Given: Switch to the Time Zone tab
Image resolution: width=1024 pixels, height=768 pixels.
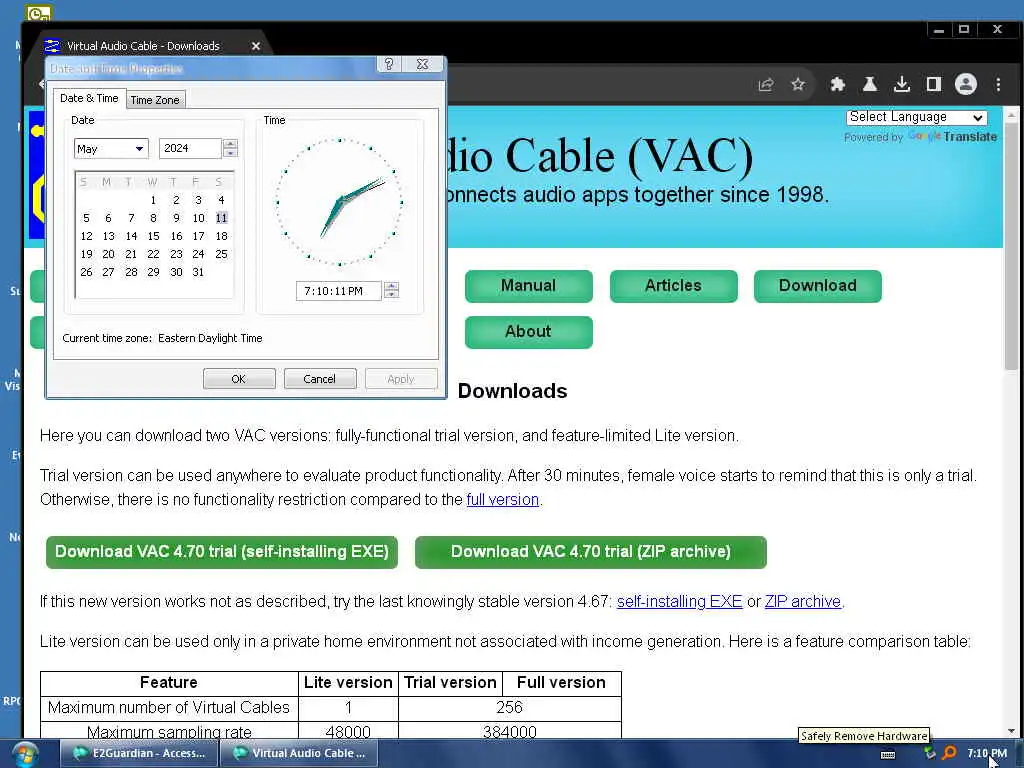Looking at the screenshot, I should [x=155, y=100].
